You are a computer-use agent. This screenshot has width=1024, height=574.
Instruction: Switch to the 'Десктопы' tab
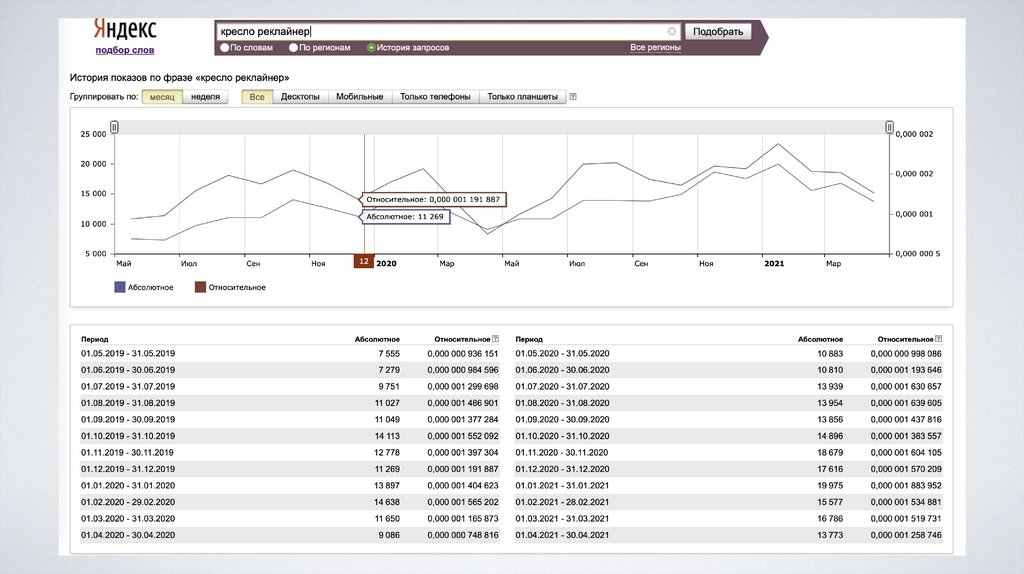coord(300,97)
